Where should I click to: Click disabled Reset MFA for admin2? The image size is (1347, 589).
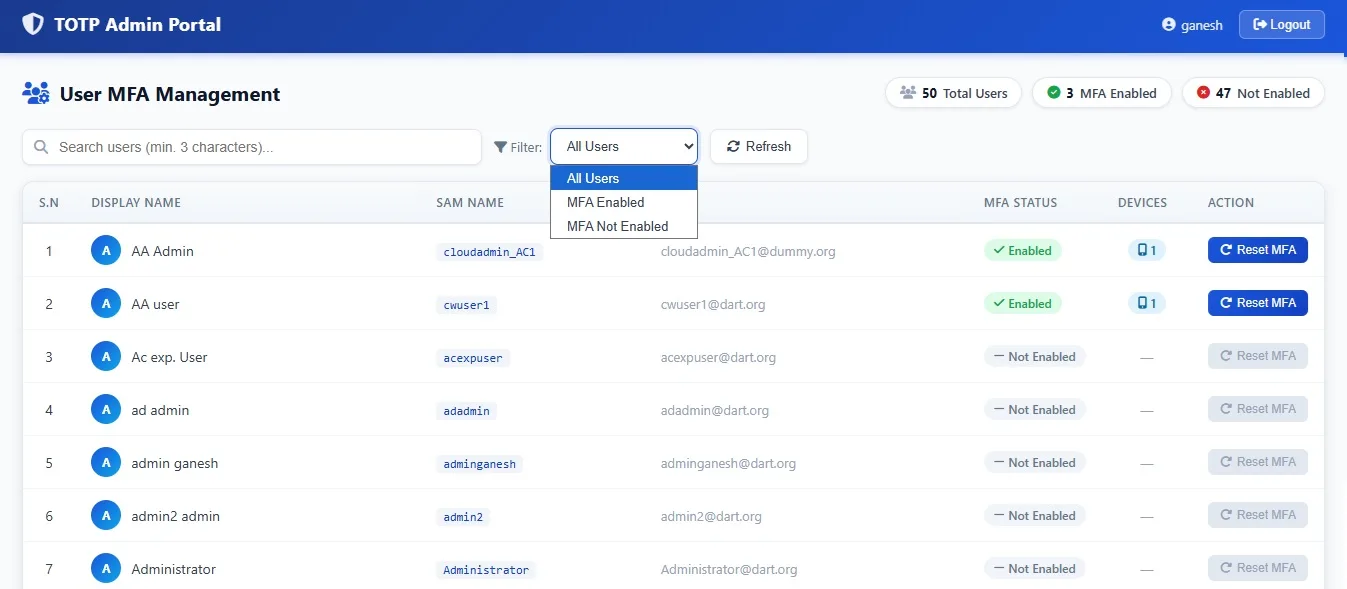click(1258, 515)
